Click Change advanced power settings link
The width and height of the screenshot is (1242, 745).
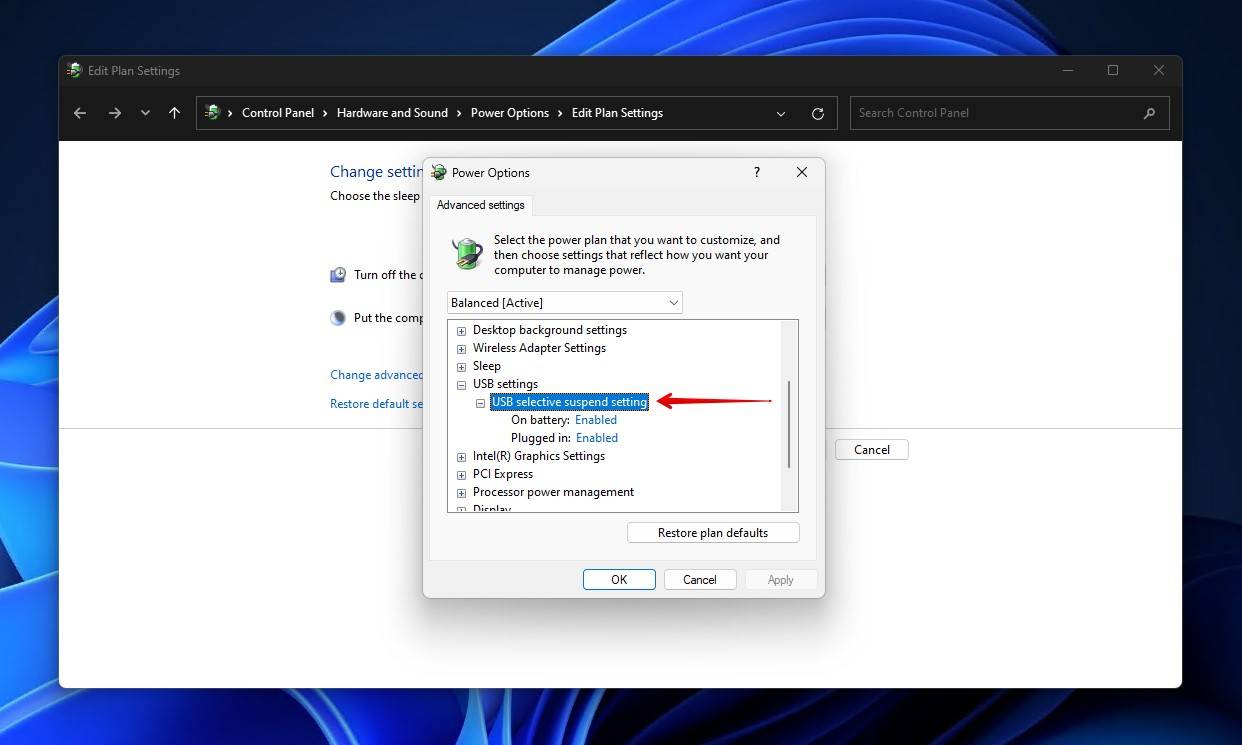point(377,375)
